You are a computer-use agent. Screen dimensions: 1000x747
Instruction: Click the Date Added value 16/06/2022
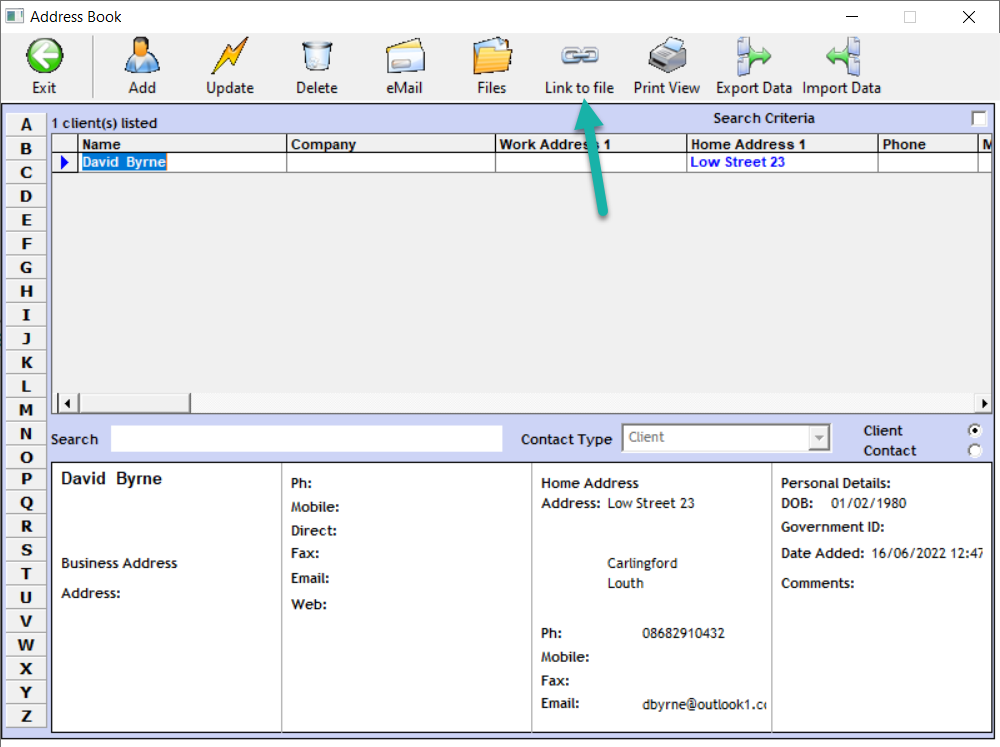tap(927, 553)
